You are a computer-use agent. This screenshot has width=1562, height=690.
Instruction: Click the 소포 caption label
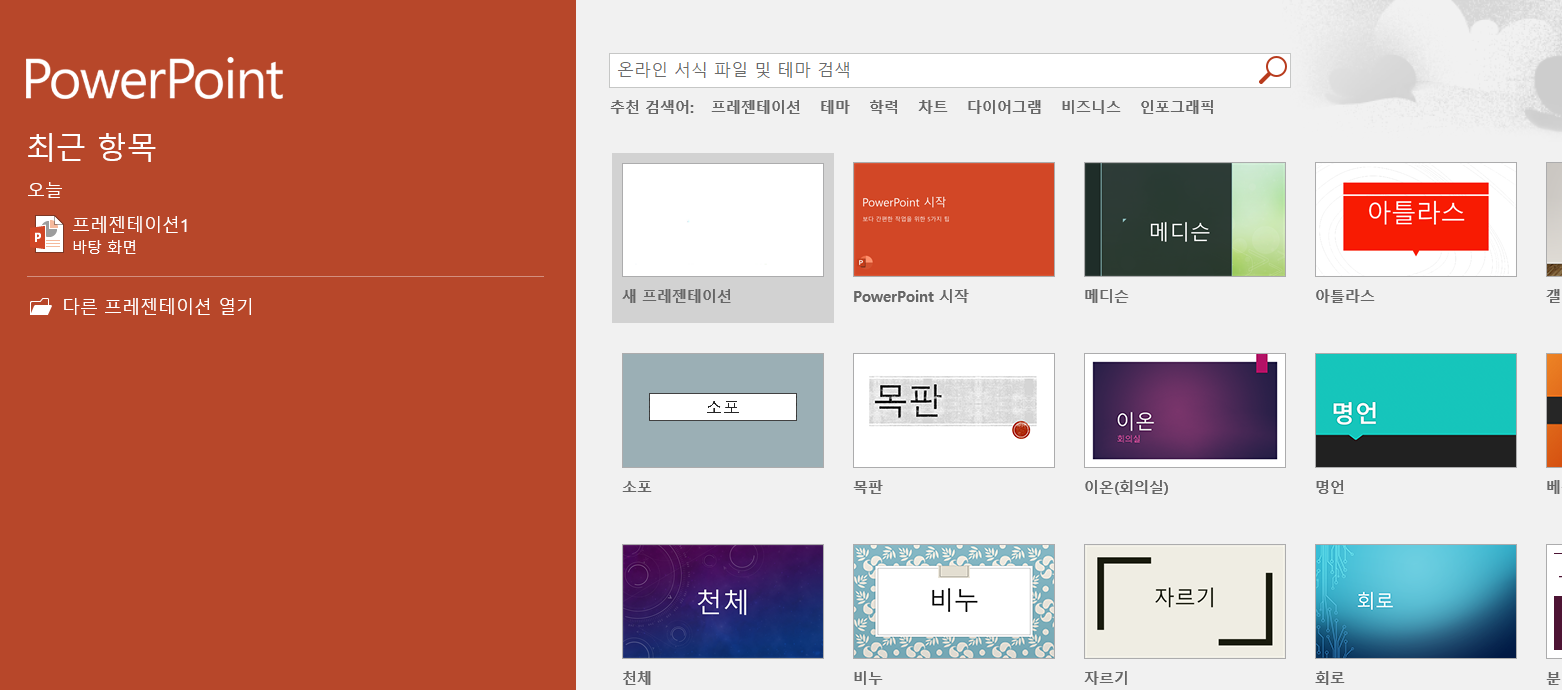tap(637, 487)
